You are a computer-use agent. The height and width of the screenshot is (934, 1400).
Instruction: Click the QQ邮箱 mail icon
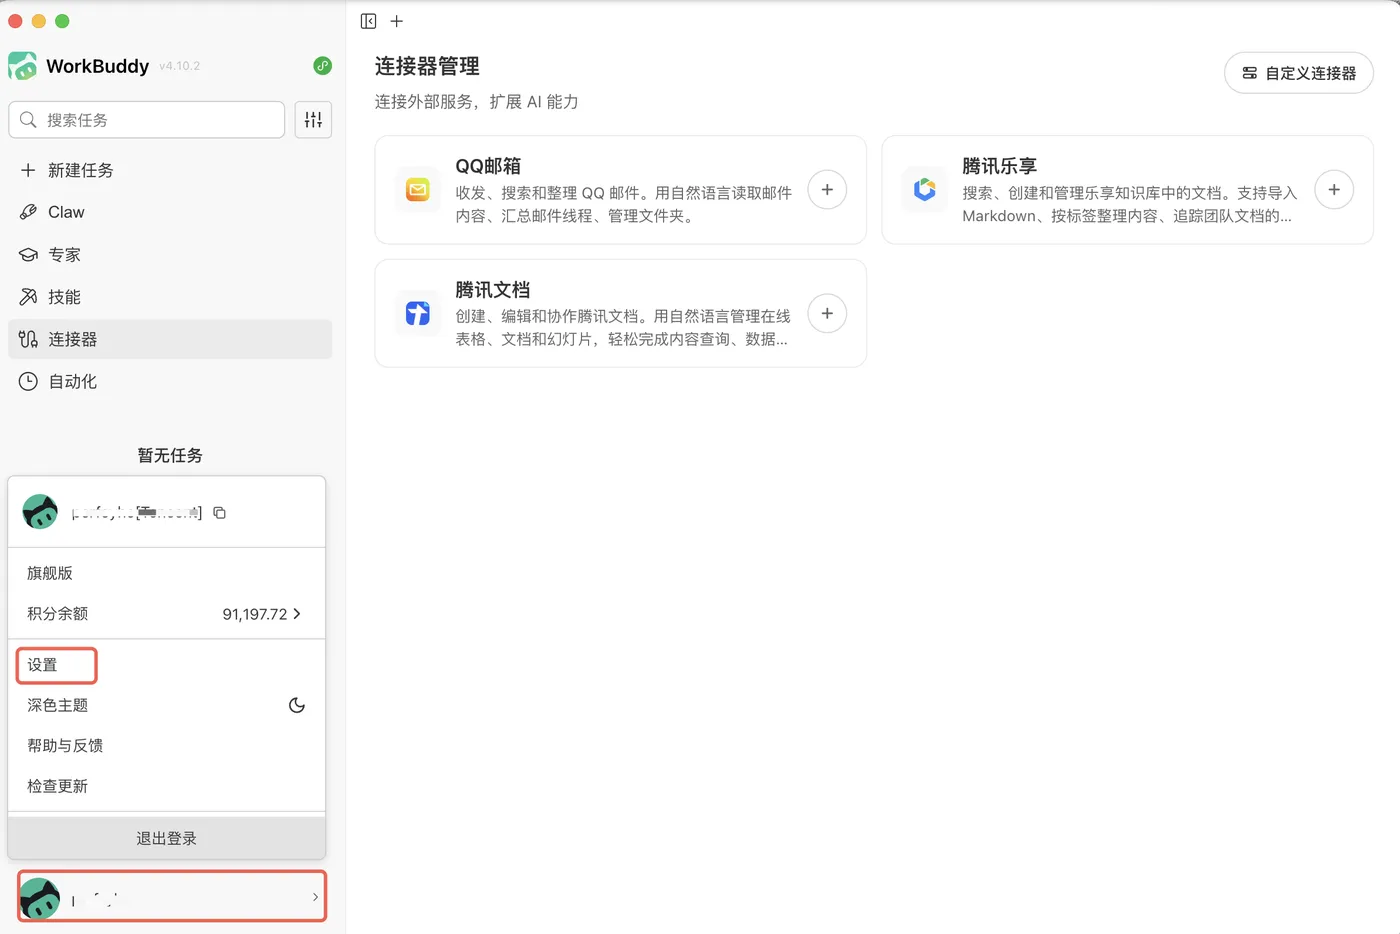click(418, 189)
